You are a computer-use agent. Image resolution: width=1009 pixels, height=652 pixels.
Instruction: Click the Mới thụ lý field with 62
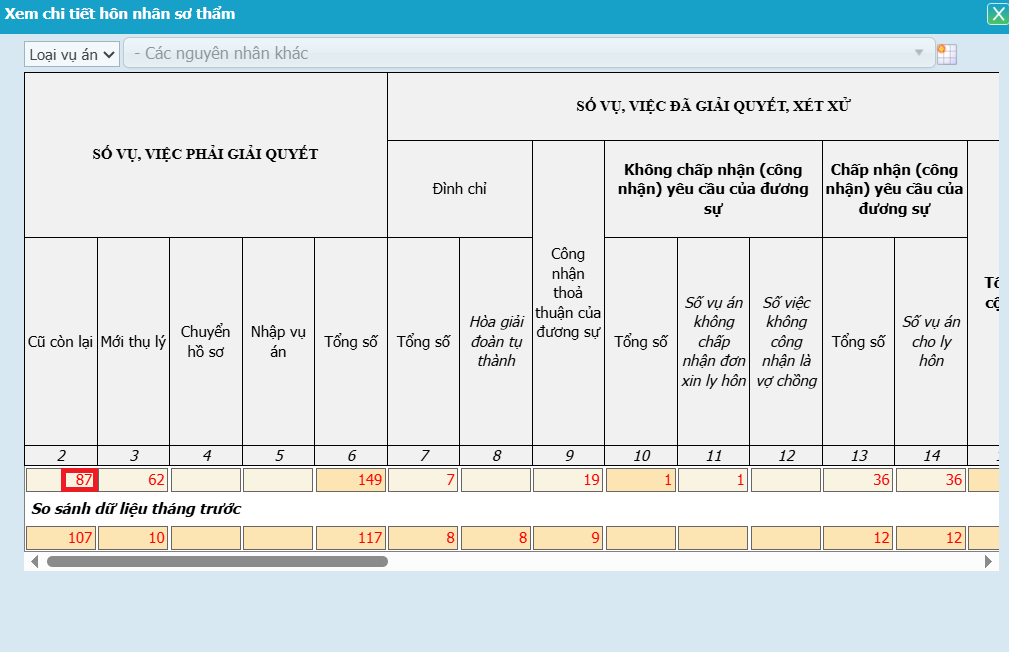[x=133, y=480]
